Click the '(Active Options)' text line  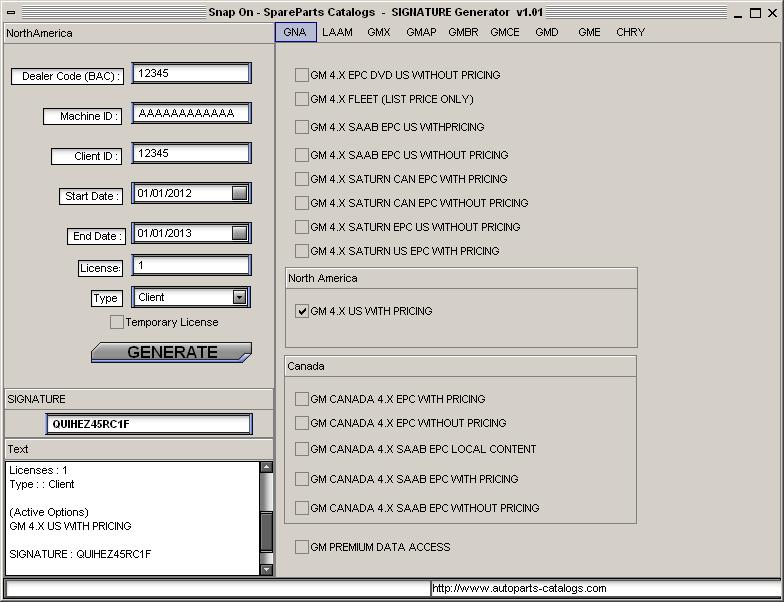[x=49, y=512]
